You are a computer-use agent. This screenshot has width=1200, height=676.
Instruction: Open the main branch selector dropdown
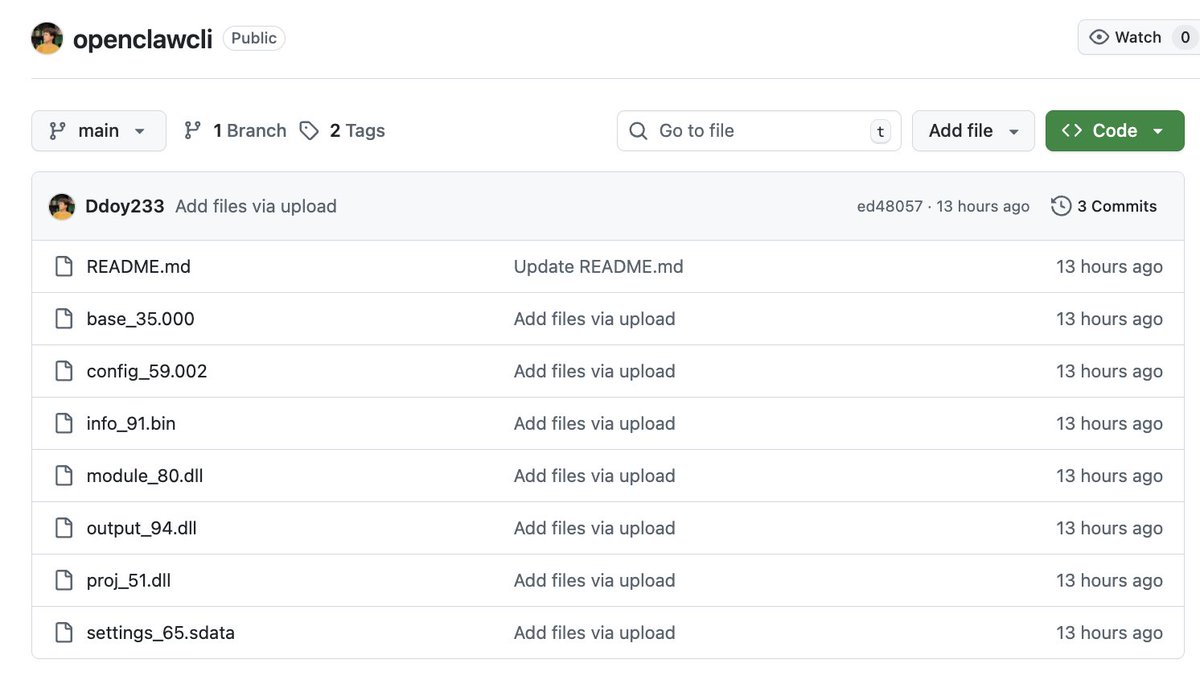[x=99, y=131]
